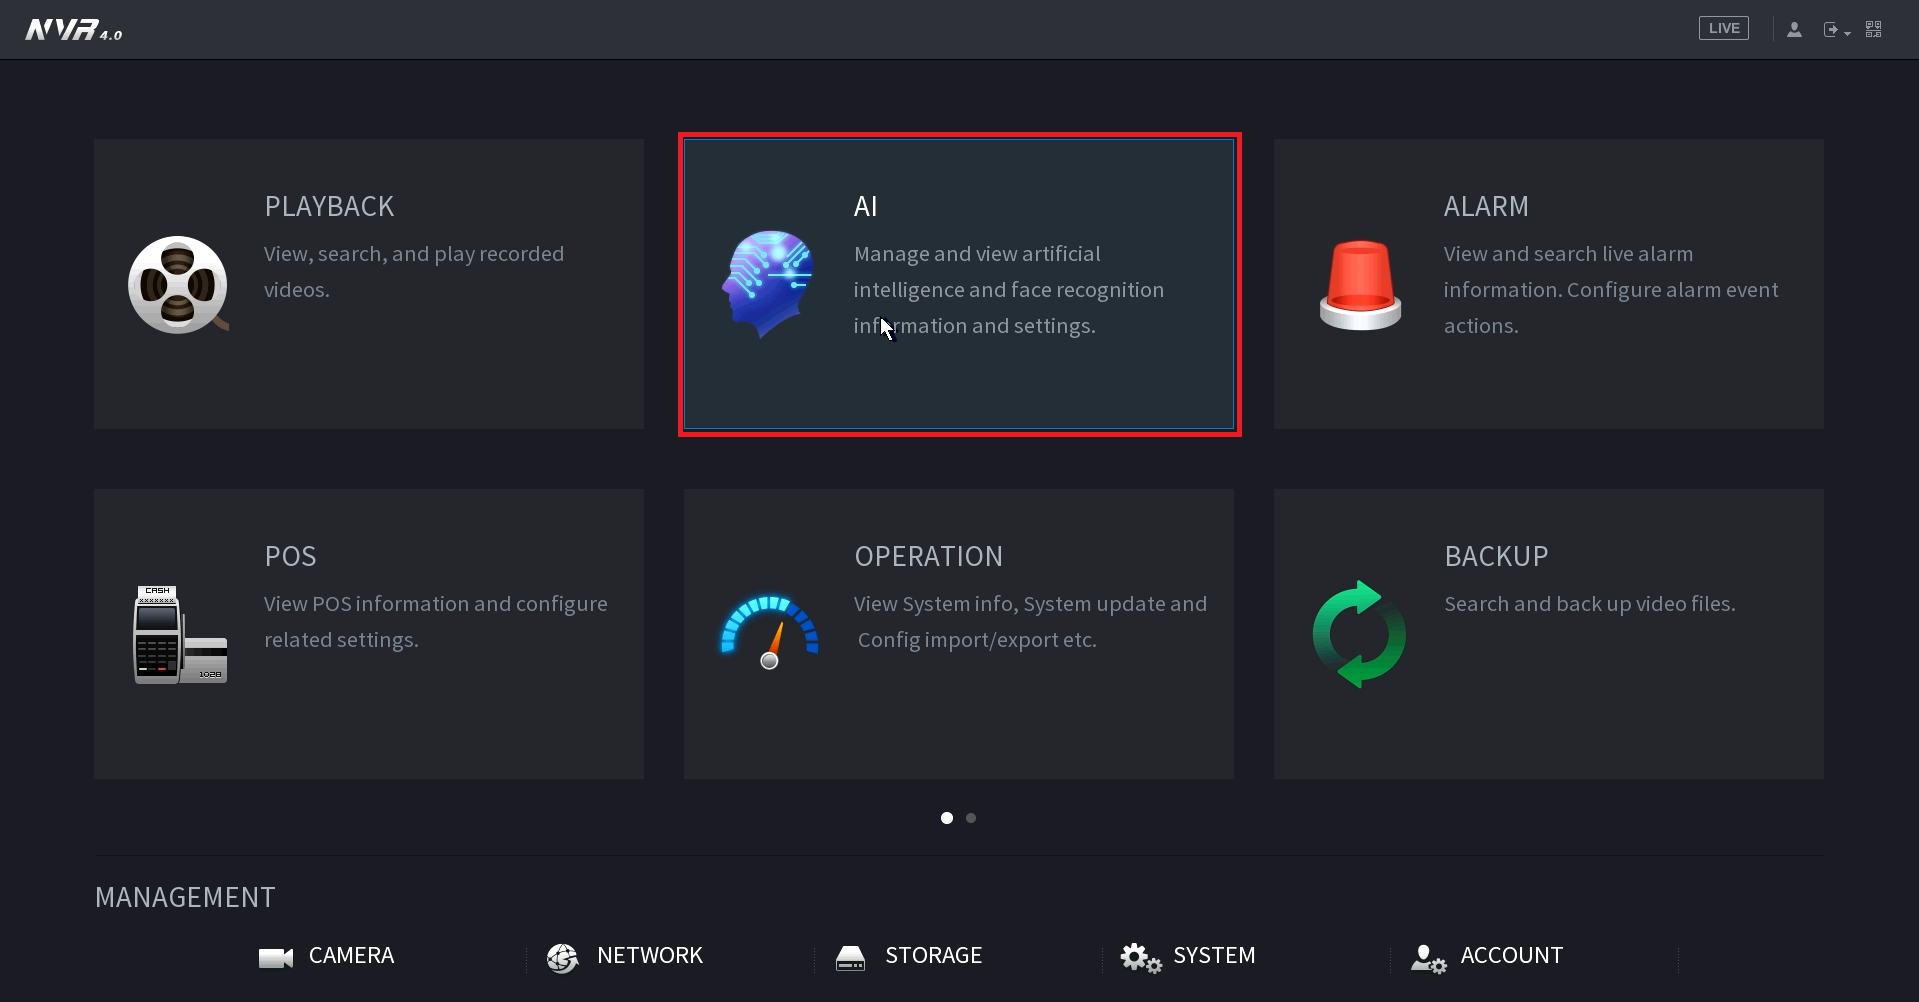Select the first page indicator dot
Image resolution: width=1919 pixels, height=1002 pixels.
click(x=947, y=818)
